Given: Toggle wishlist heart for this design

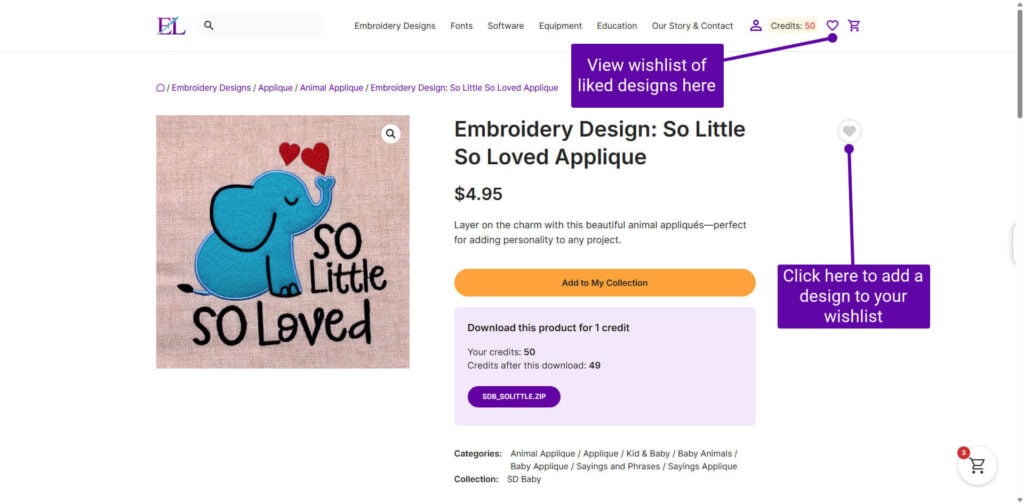Looking at the screenshot, I should [x=849, y=131].
